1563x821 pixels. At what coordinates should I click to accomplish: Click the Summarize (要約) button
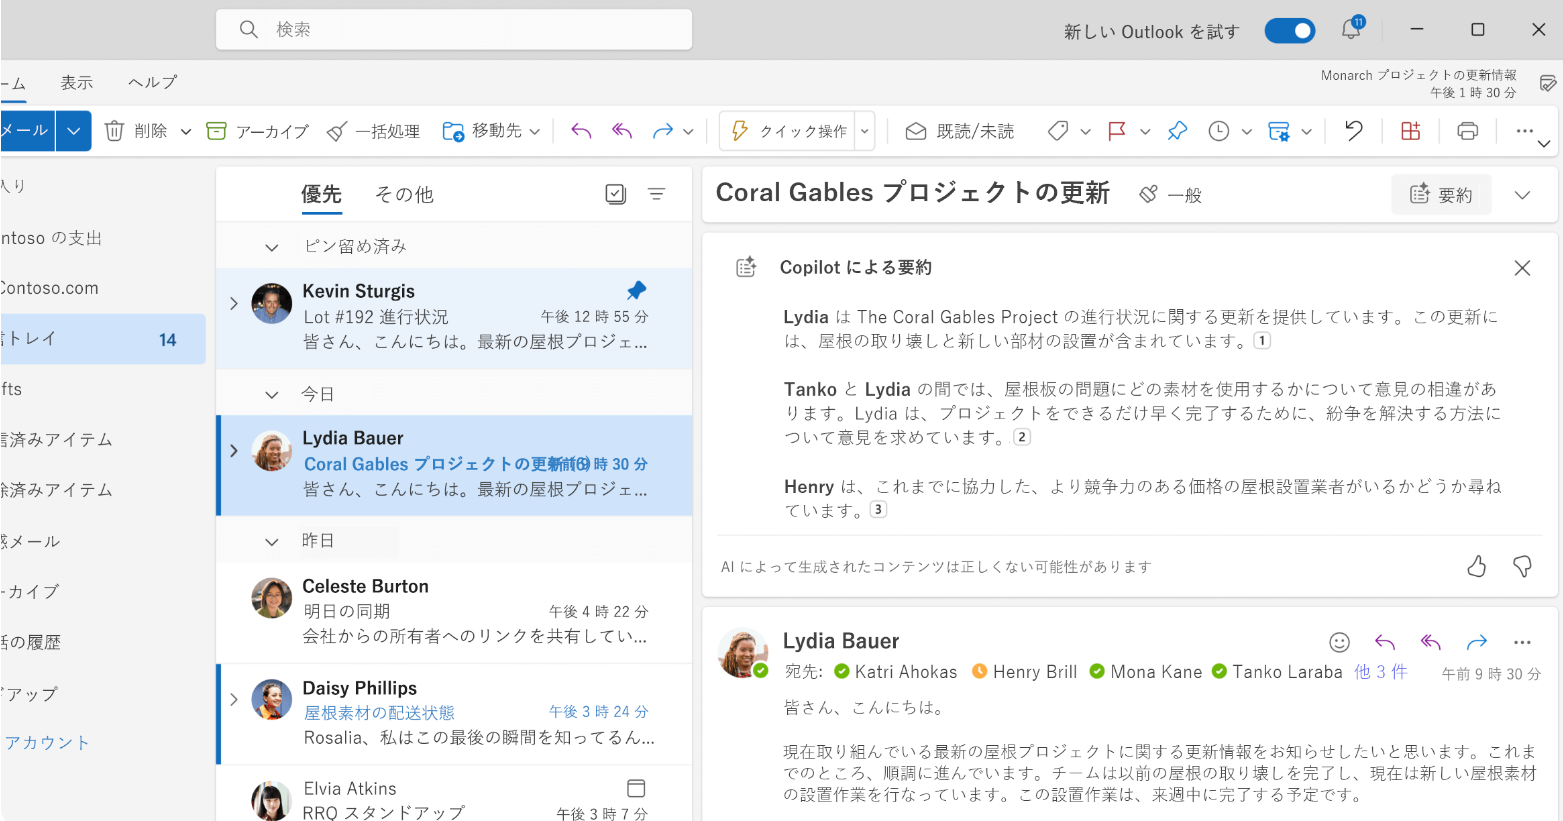[x=1441, y=194]
